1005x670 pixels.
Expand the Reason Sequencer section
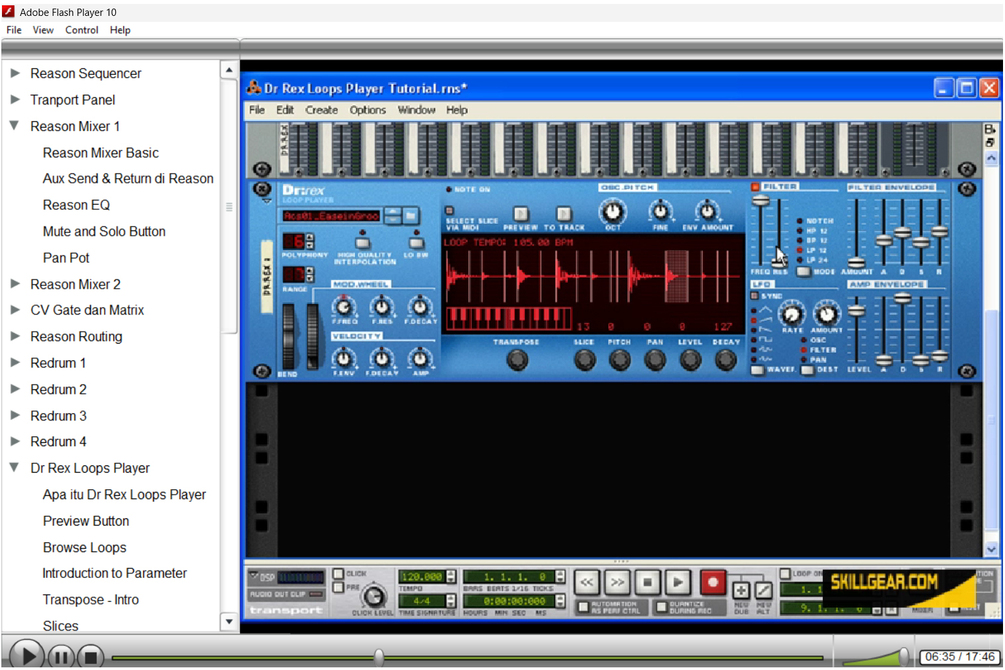[x=15, y=73]
